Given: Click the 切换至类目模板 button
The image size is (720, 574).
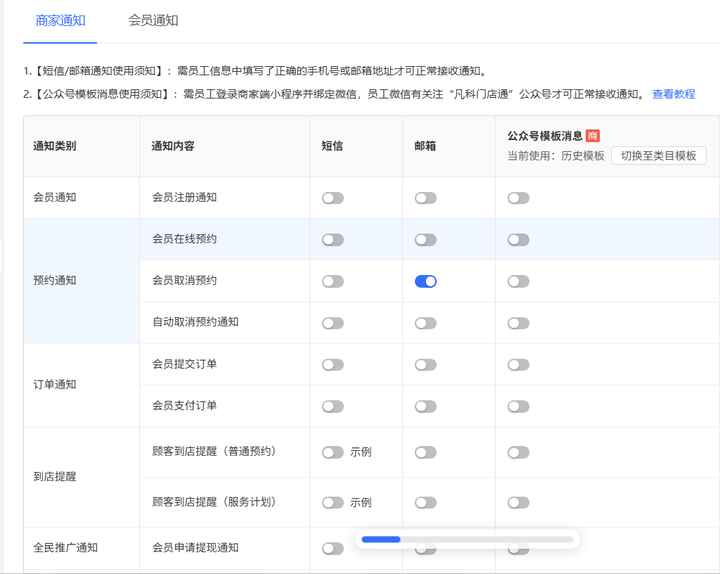Looking at the screenshot, I should (x=658, y=156).
